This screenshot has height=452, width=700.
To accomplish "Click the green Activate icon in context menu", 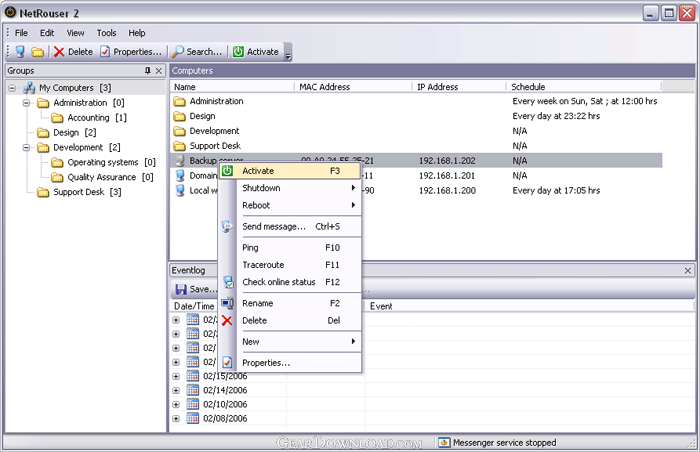I will click(x=227, y=171).
